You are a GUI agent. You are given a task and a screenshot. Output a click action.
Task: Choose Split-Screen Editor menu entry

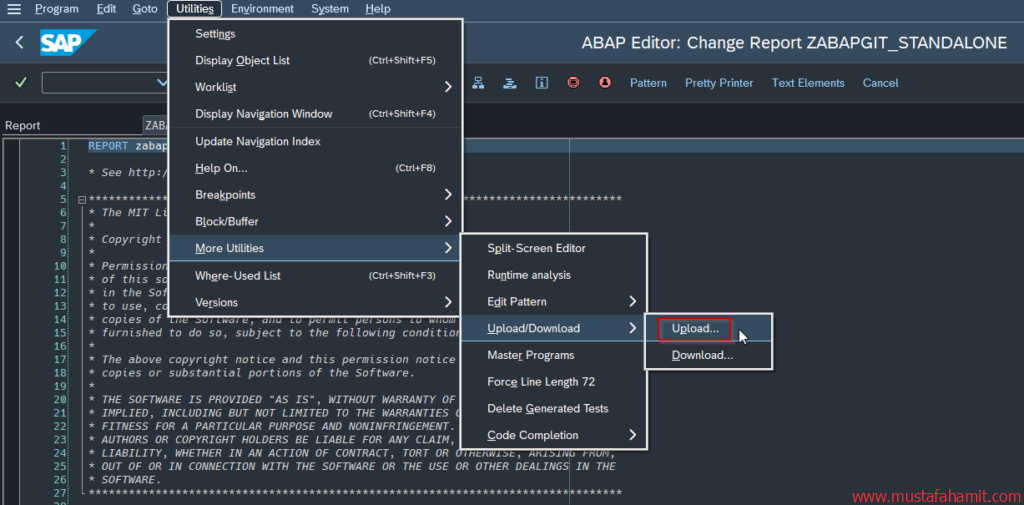pos(536,248)
